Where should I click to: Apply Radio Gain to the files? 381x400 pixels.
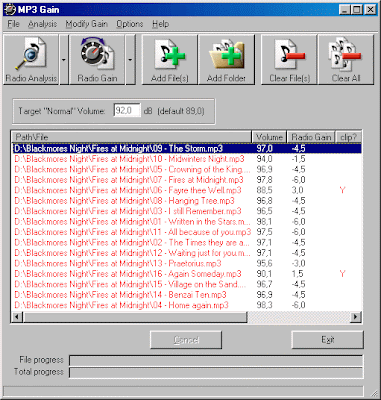[x=97, y=60]
